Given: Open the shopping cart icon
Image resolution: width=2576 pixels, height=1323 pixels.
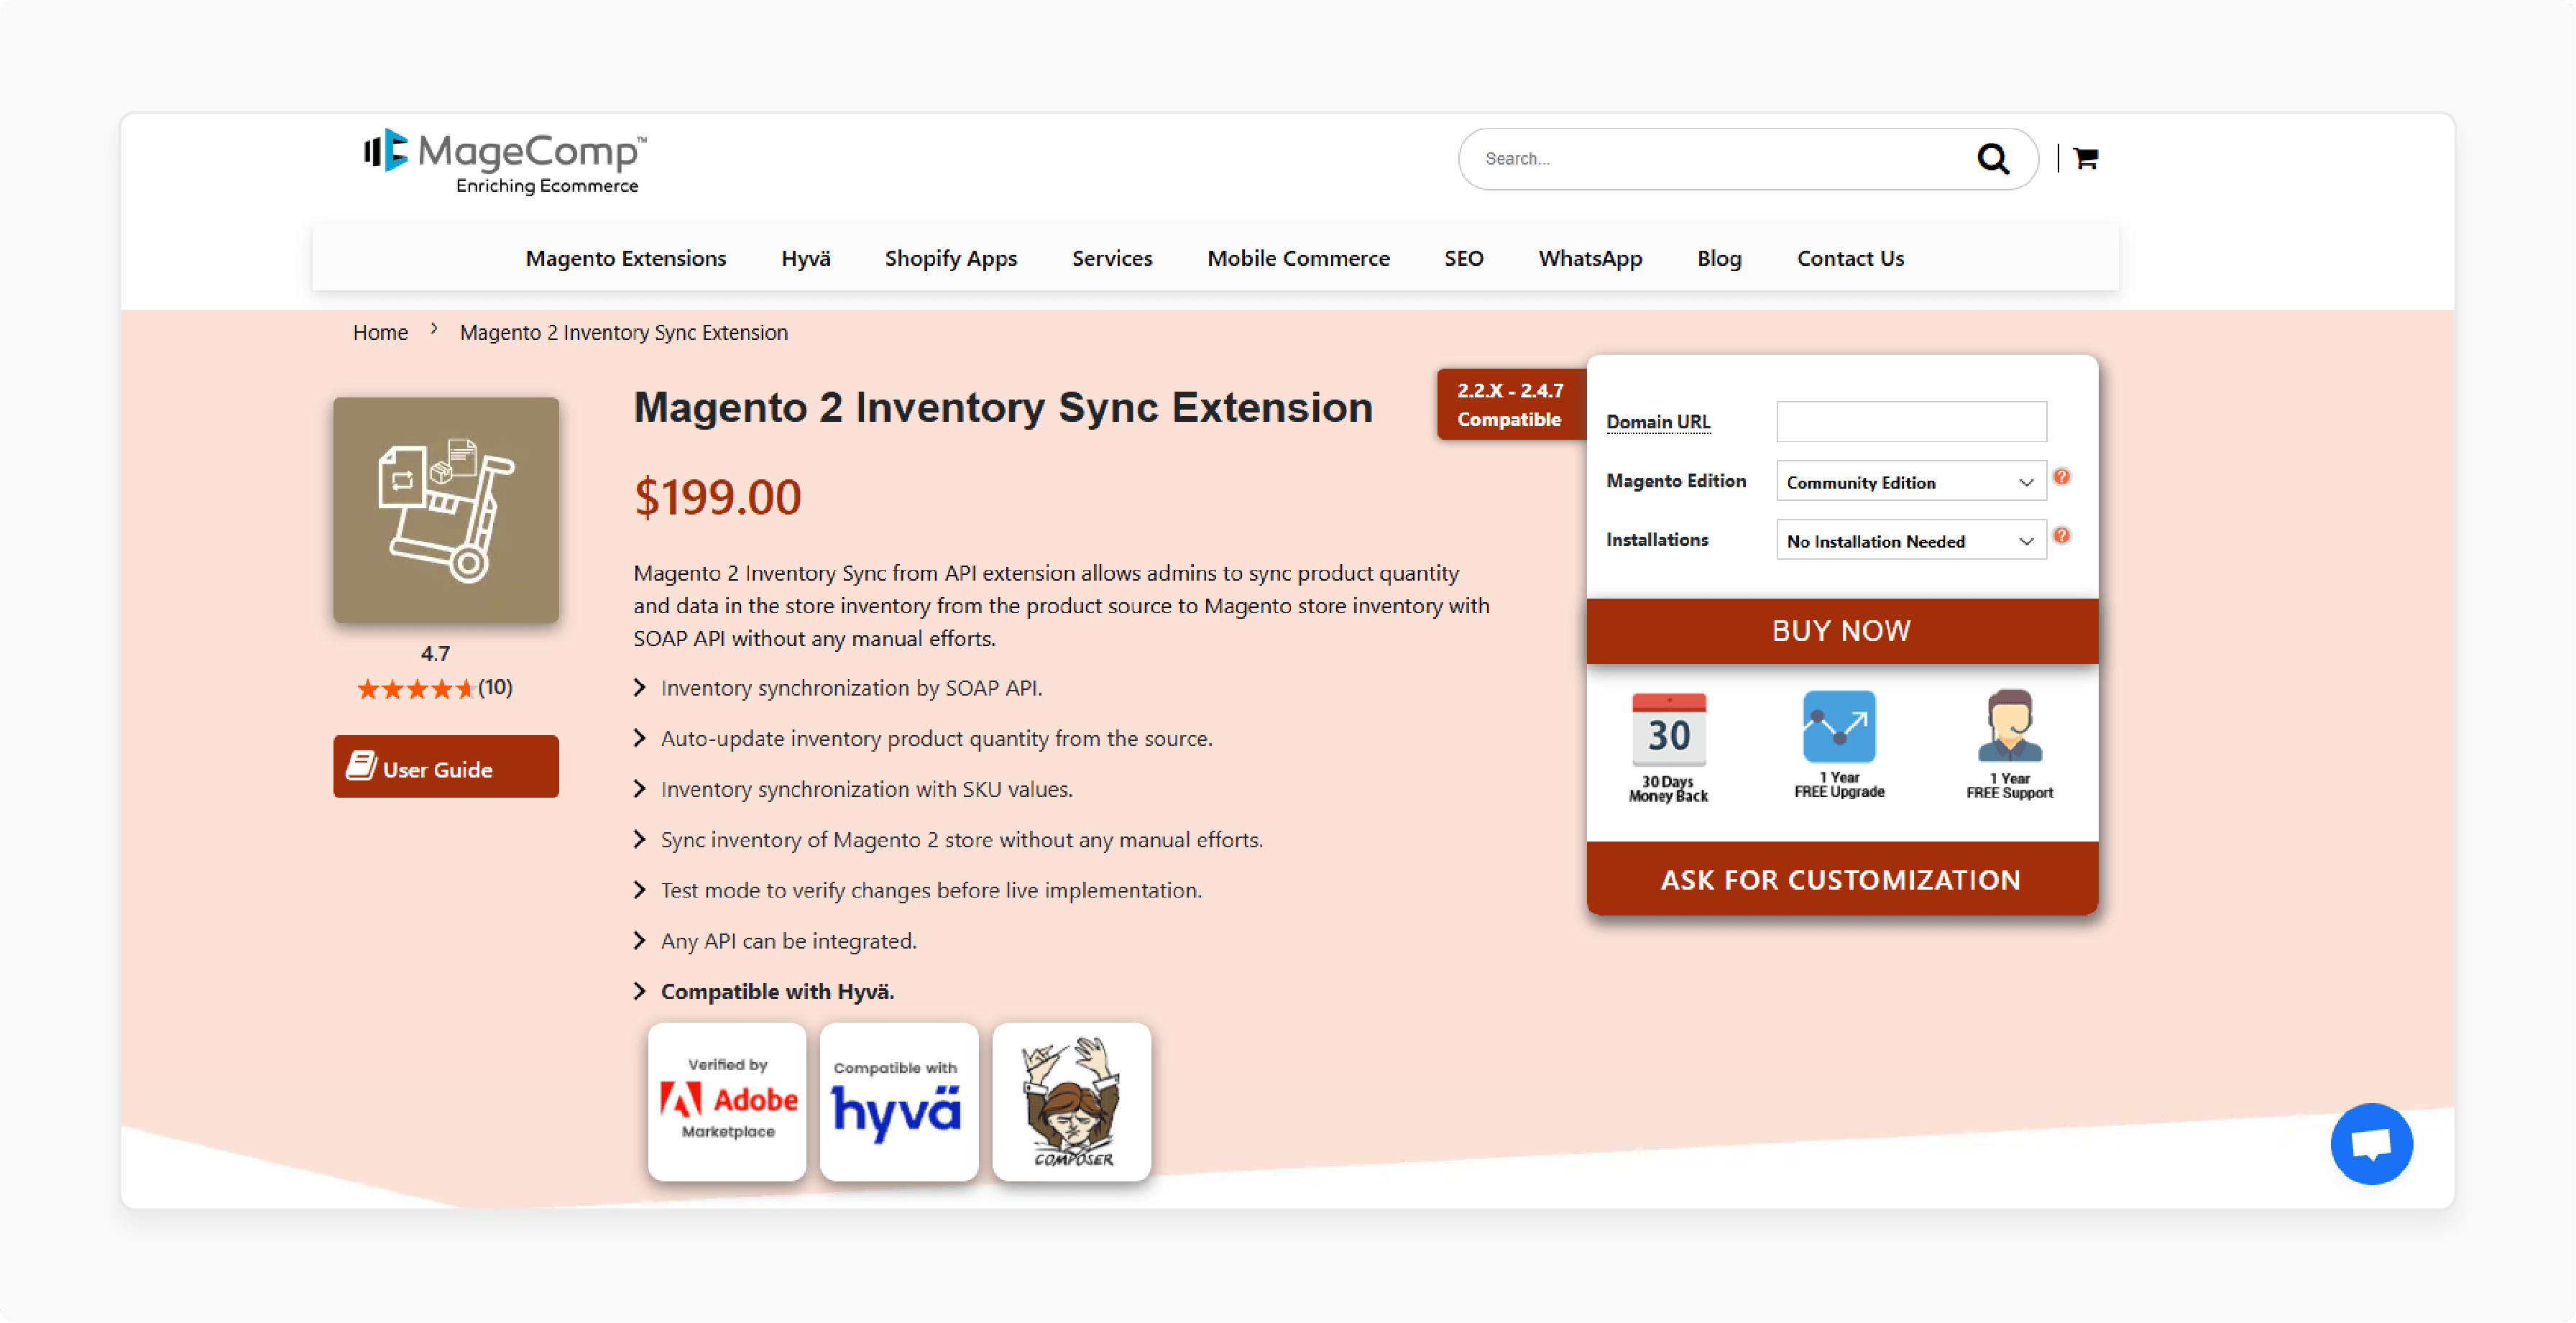Looking at the screenshot, I should click(2085, 158).
